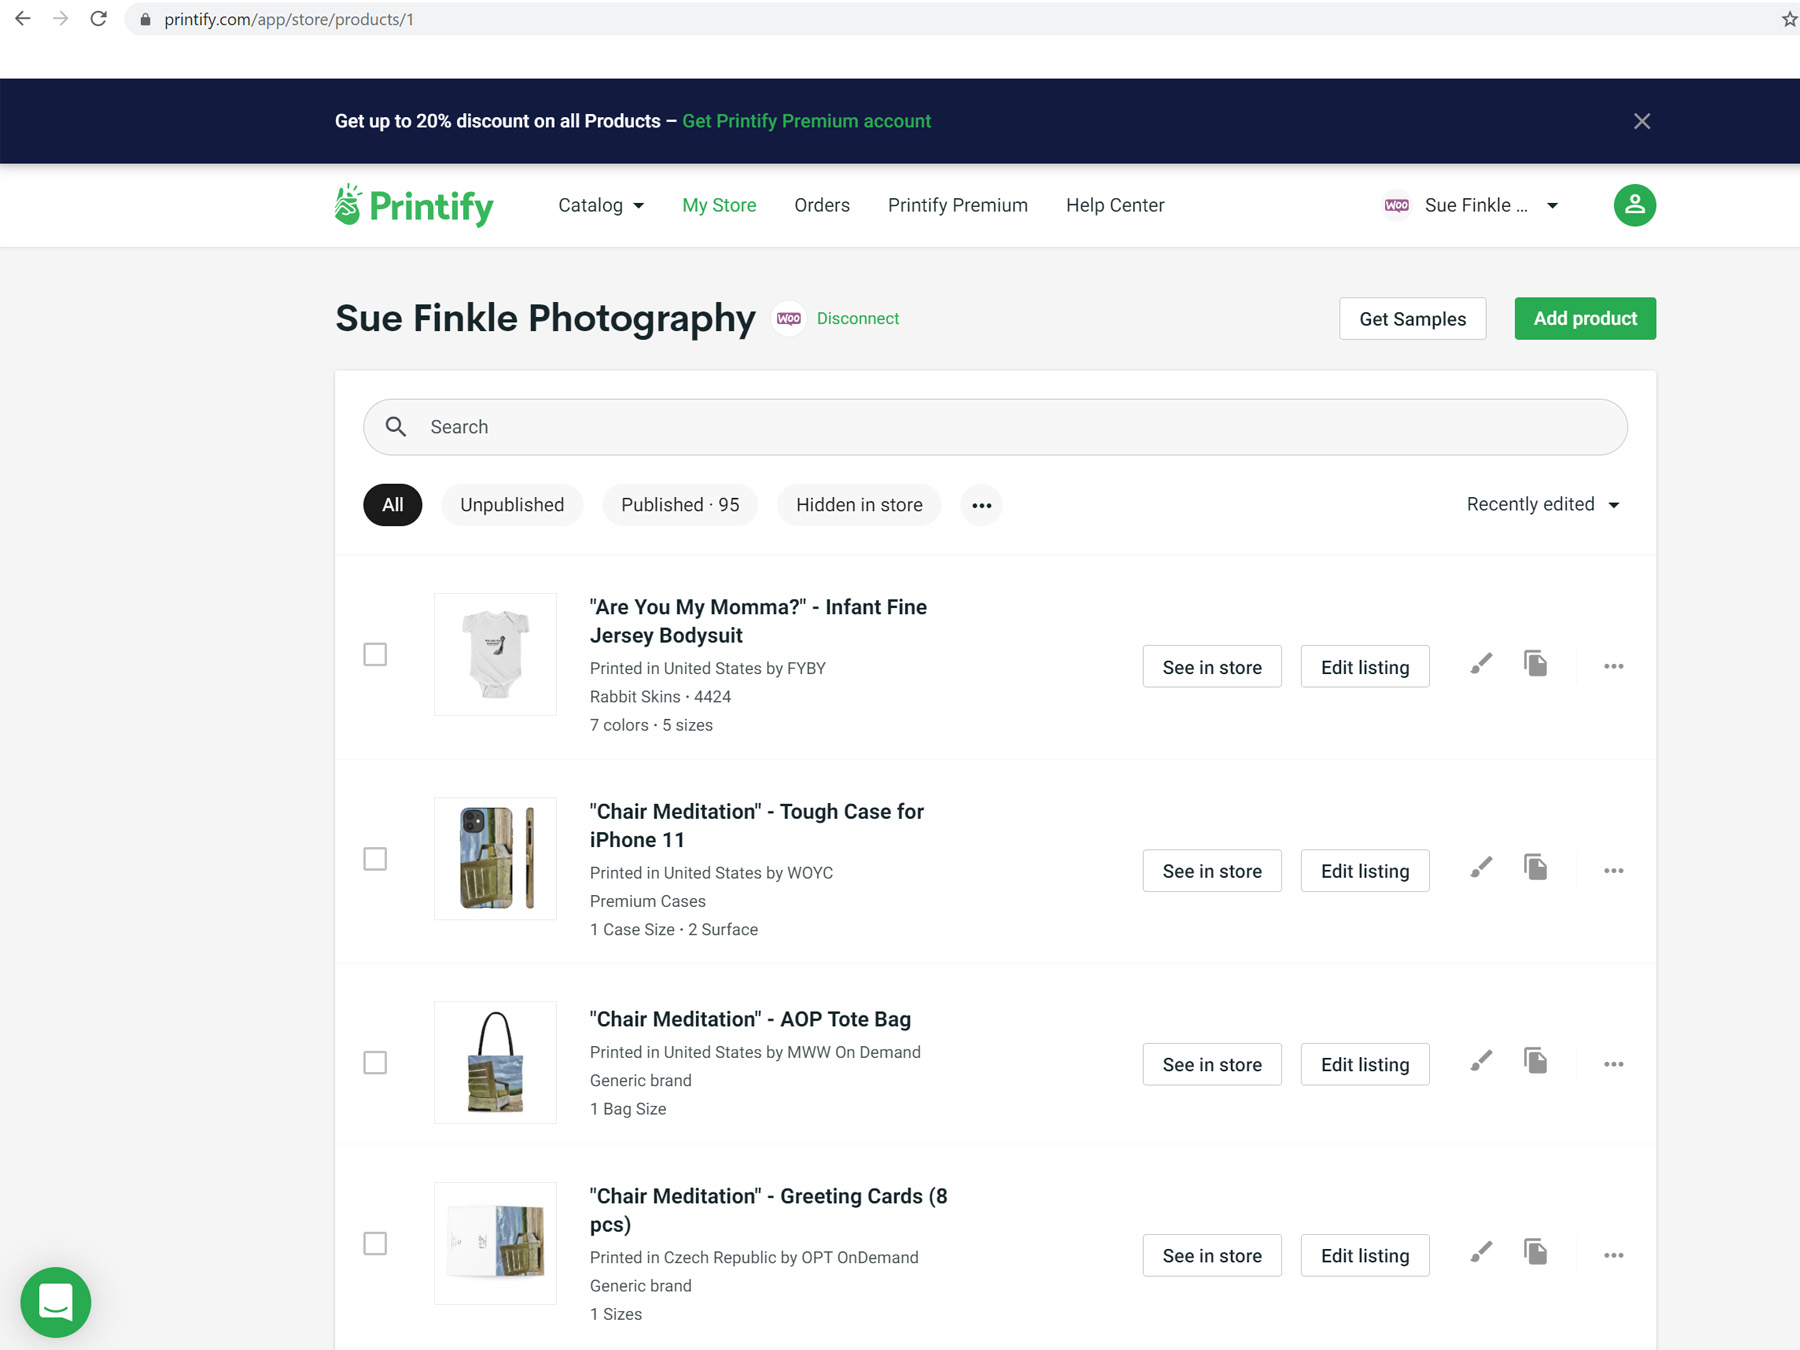Edit design of Are You My Momma bodysuit
This screenshot has width=1800, height=1350.
coord(1481,664)
